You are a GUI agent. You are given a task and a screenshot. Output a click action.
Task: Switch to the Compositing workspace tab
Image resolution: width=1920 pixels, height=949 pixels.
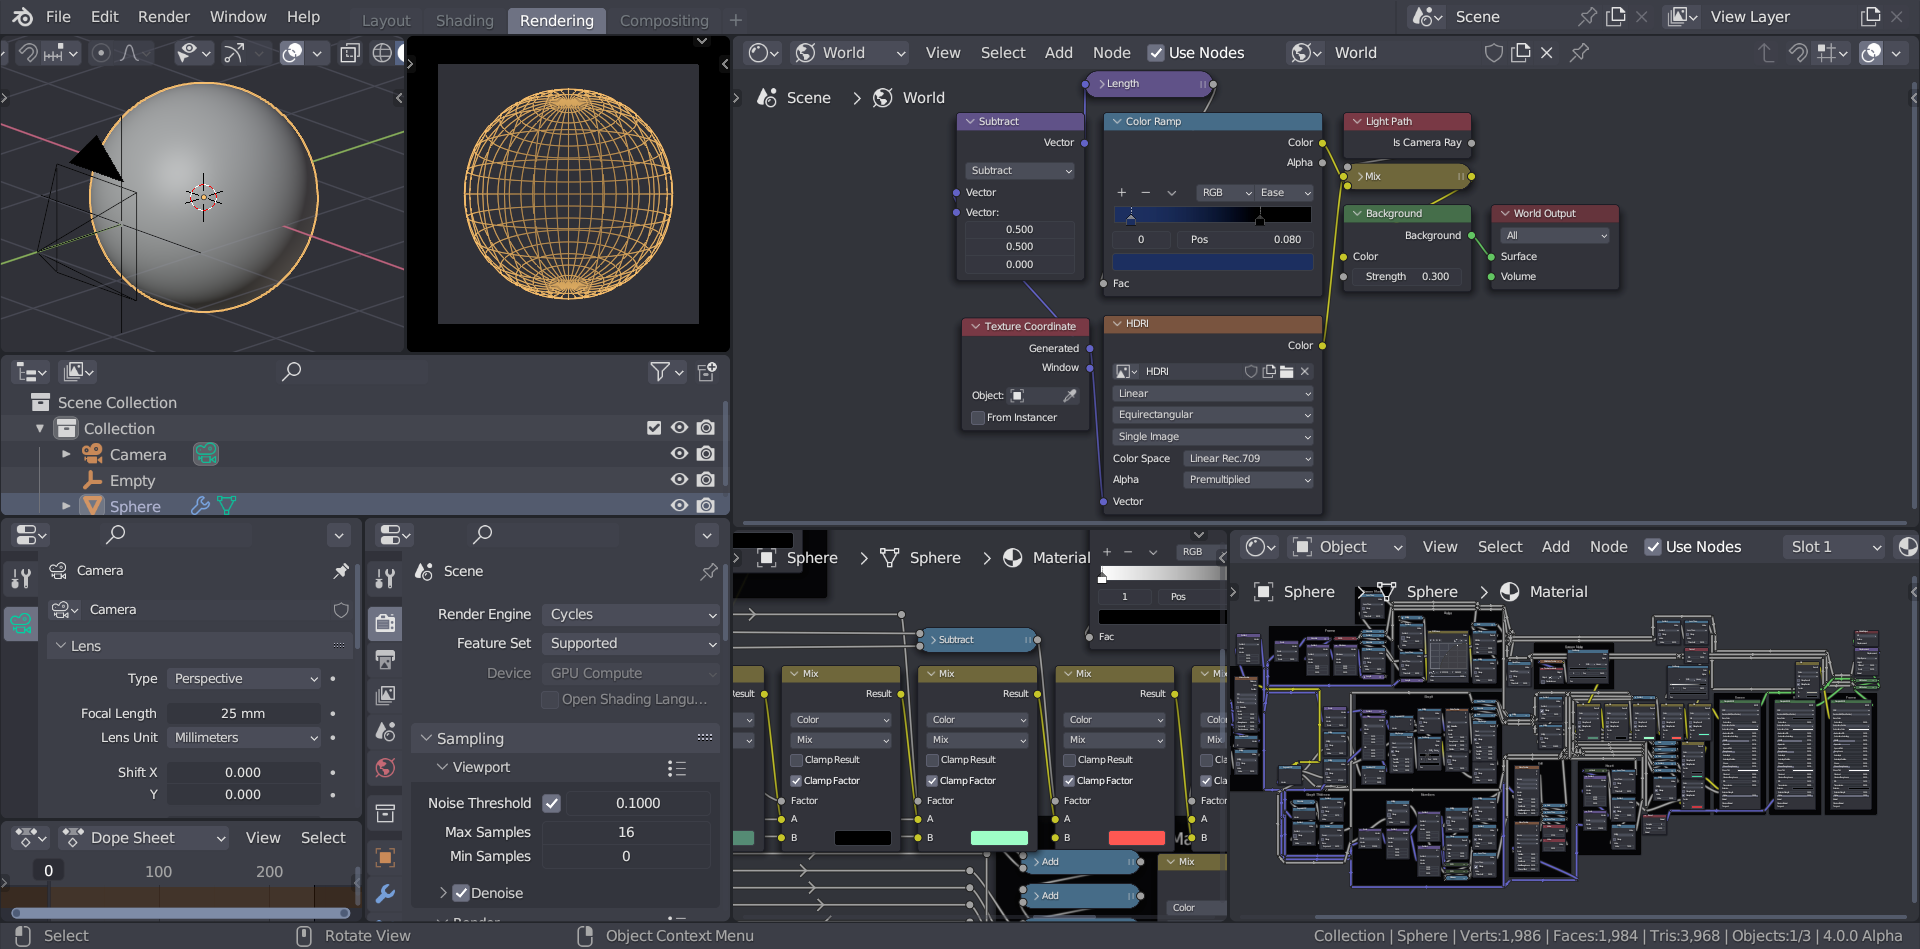coord(663,19)
